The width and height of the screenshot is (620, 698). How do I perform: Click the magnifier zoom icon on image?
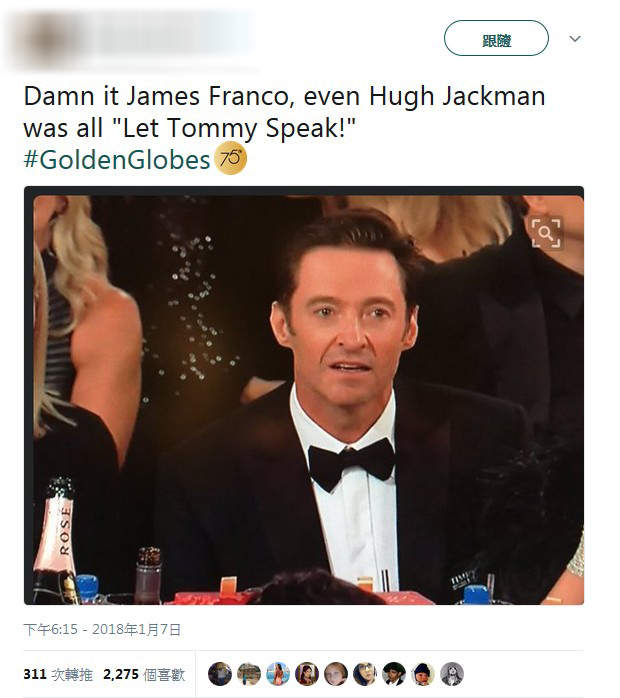click(x=546, y=233)
